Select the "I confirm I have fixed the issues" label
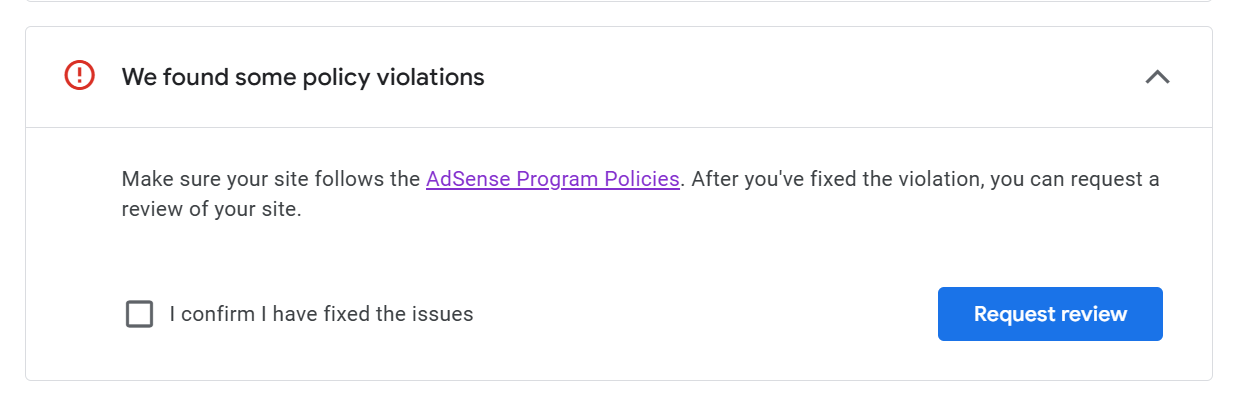1247x411 pixels. click(x=321, y=314)
